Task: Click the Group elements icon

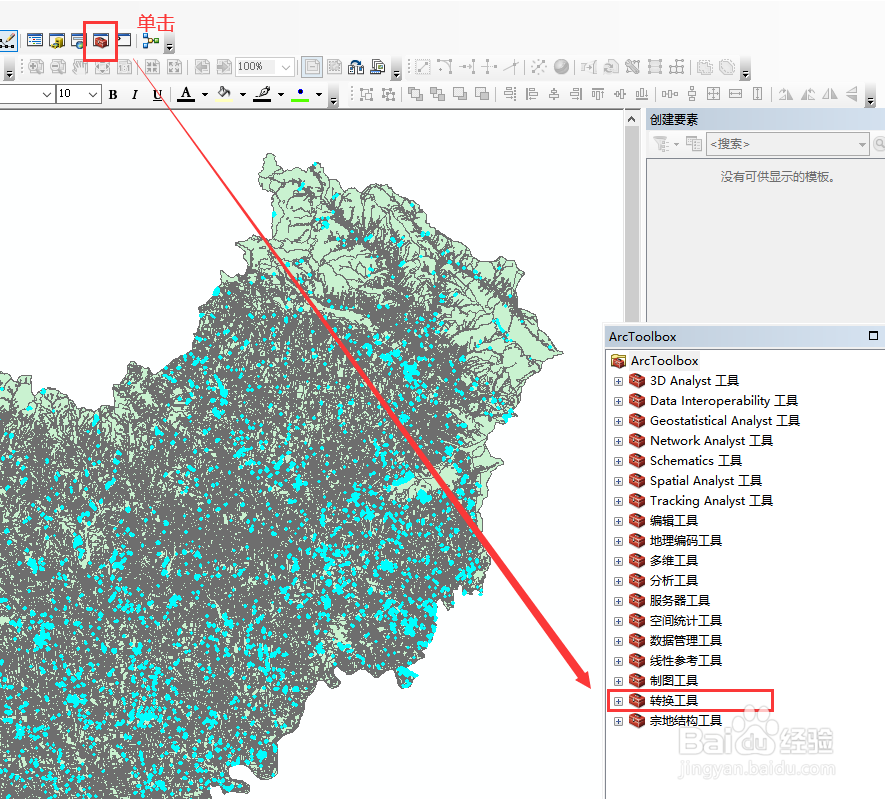Action: [366, 94]
